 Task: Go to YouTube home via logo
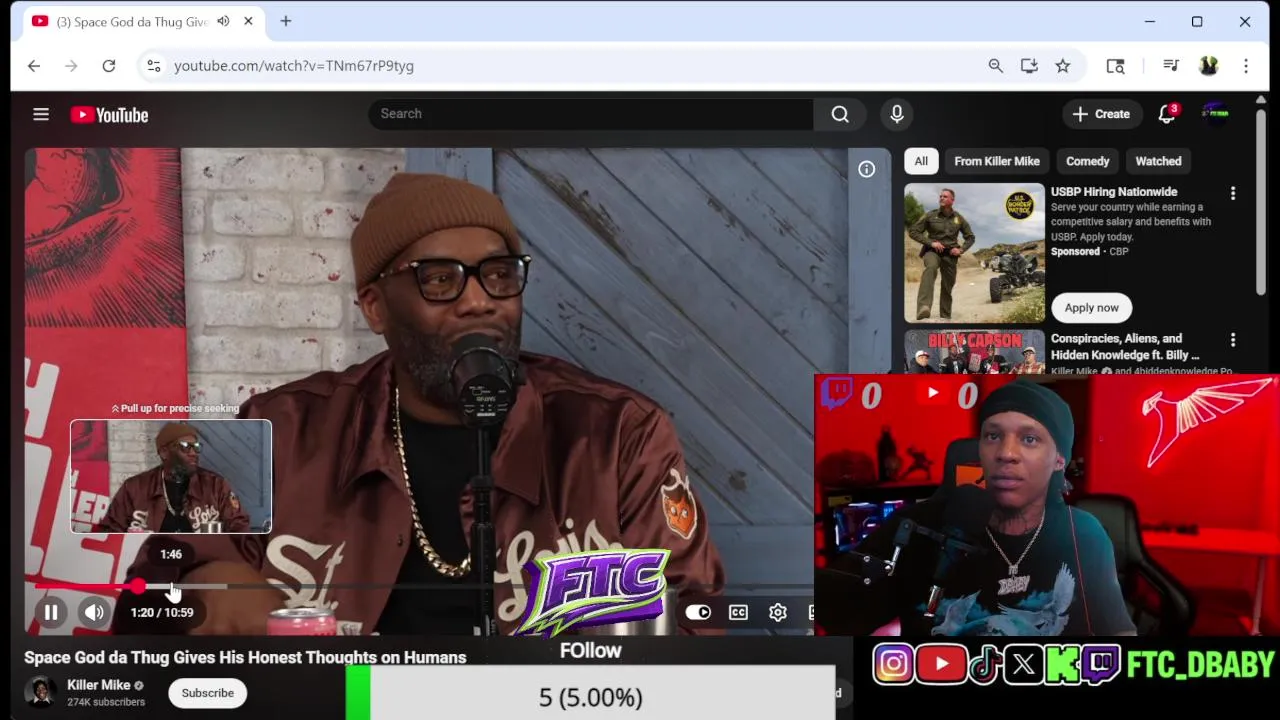coord(109,115)
